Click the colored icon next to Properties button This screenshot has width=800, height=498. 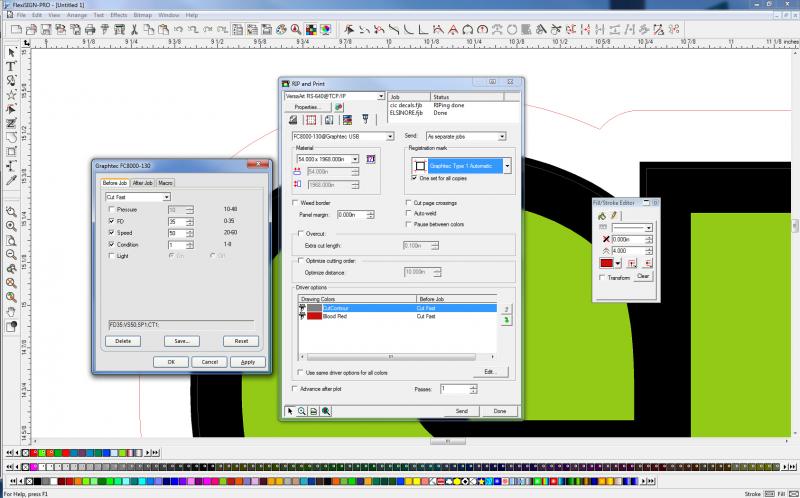pyautogui.click(x=339, y=107)
